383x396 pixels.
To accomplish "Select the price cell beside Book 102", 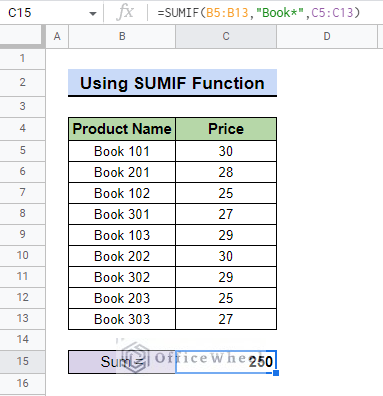I will [x=226, y=193].
